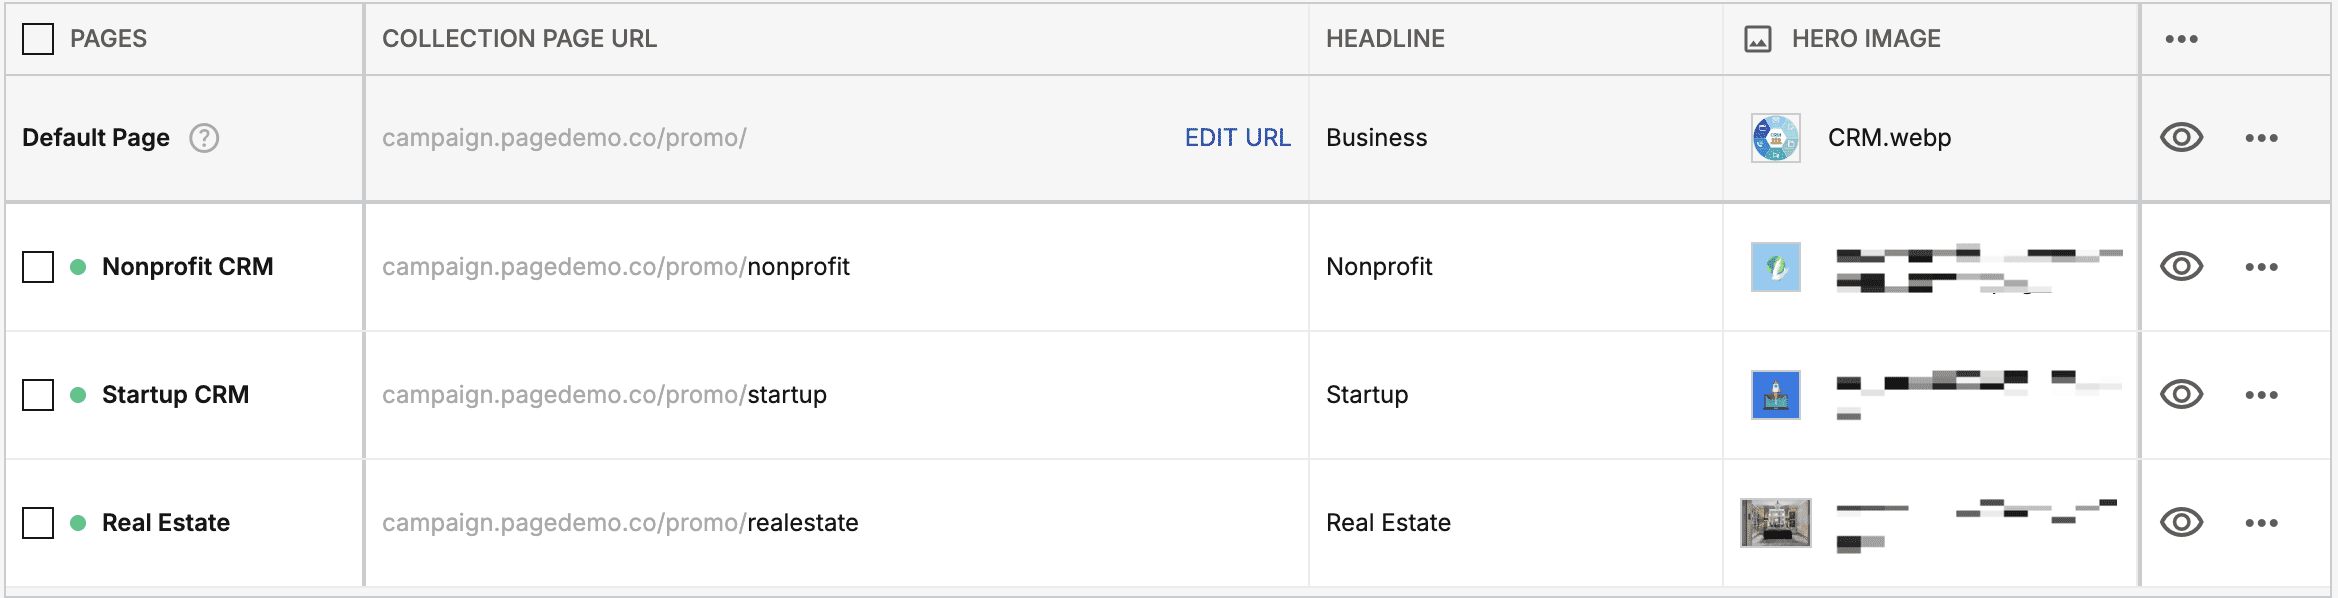Tick the Startup CRM checkbox

coord(38,395)
